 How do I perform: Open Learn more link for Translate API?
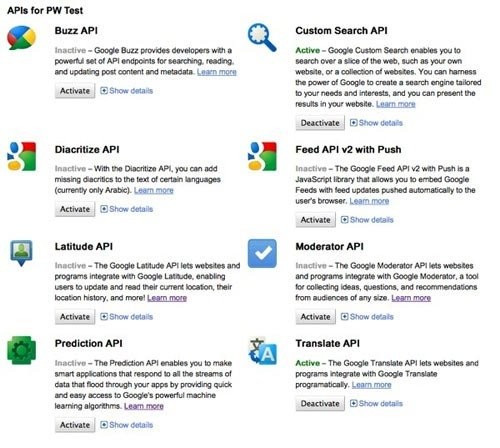pyautogui.click(x=371, y=385)
